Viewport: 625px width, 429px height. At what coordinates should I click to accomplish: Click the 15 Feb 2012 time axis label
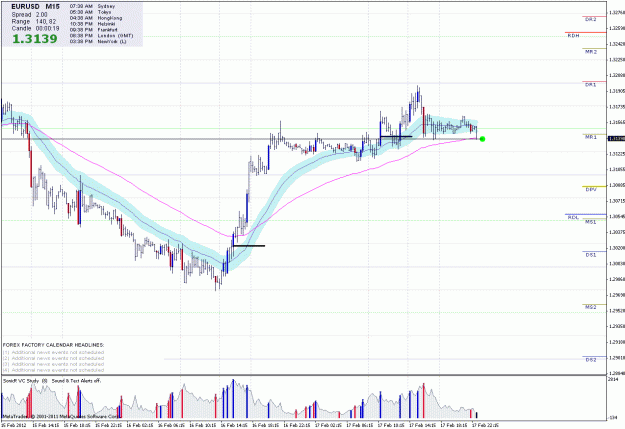coord(14,425)
